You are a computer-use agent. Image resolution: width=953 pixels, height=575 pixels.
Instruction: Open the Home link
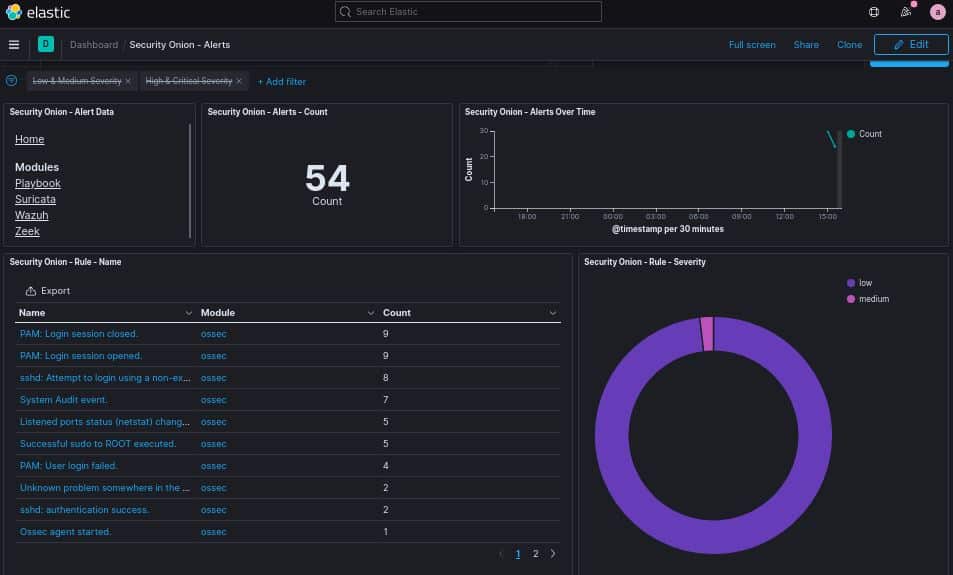tap(29, 139)
